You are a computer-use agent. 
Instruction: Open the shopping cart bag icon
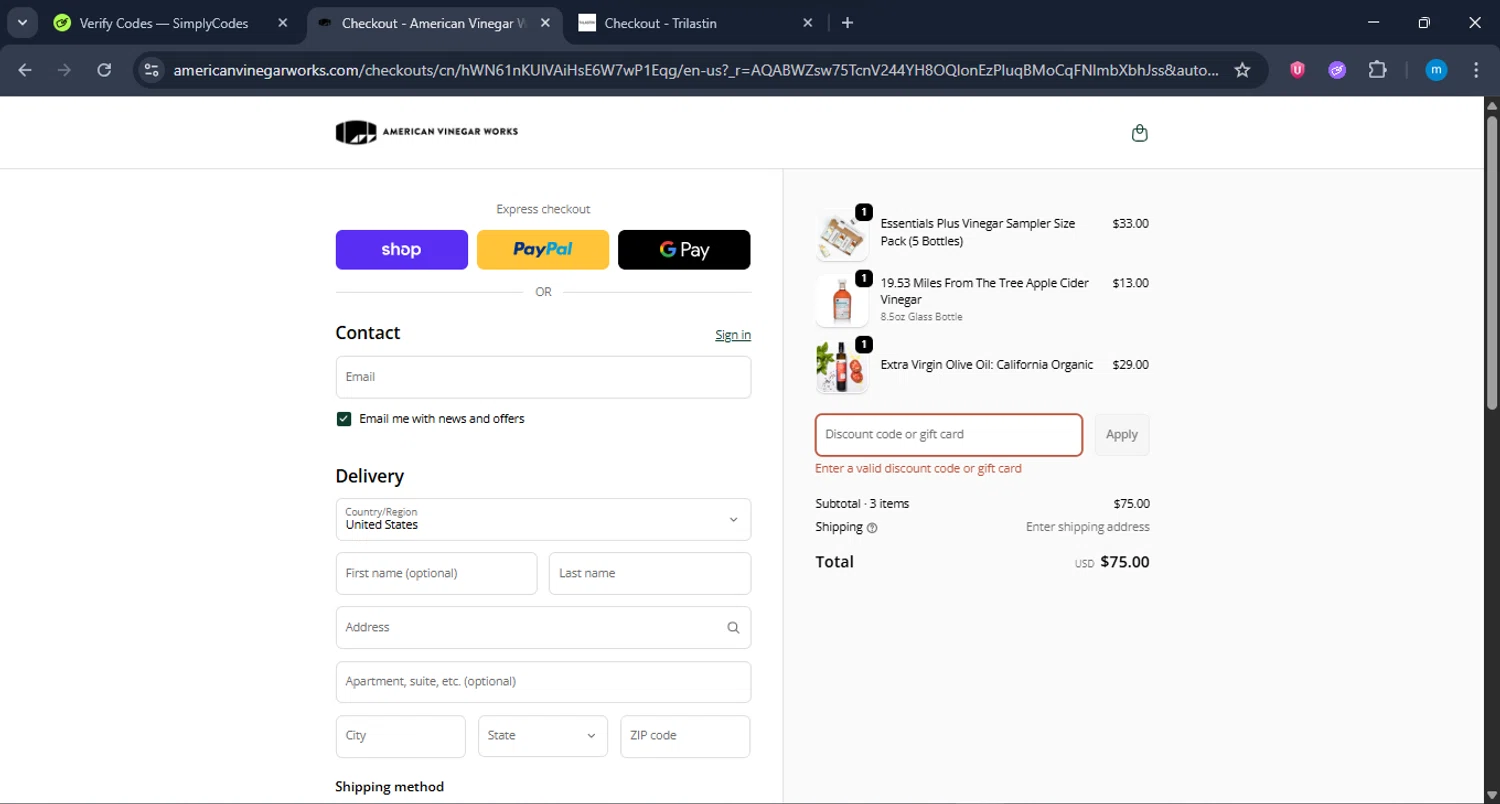coord(1139,133)
